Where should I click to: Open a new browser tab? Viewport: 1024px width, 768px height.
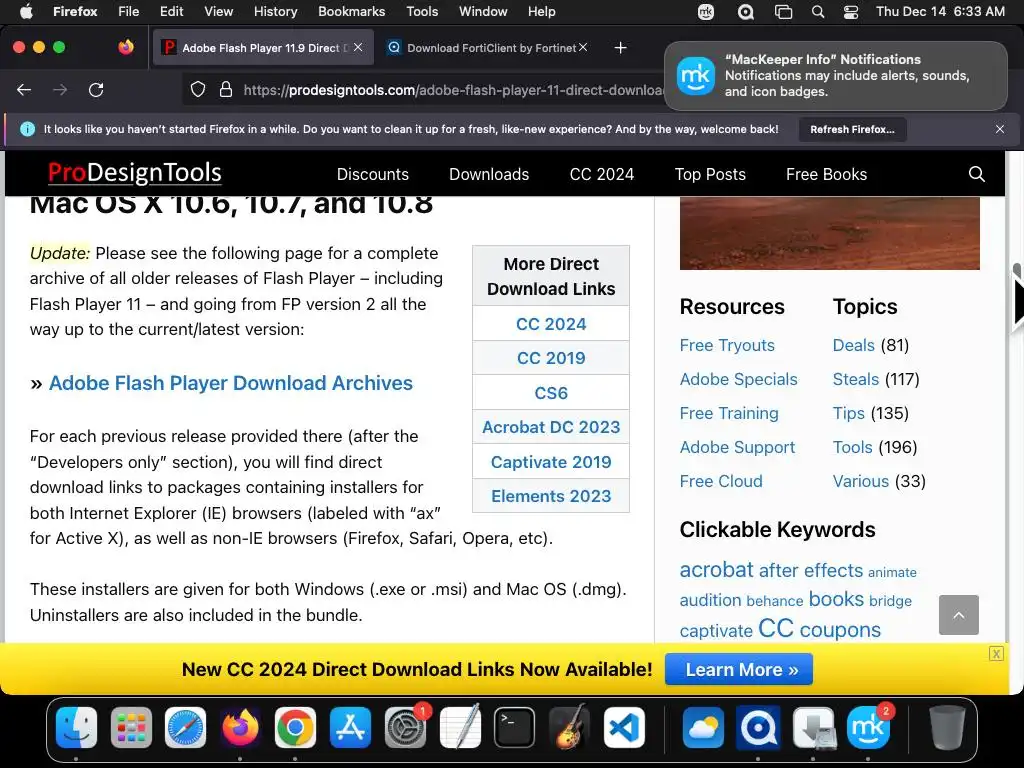tap(620, 48)
